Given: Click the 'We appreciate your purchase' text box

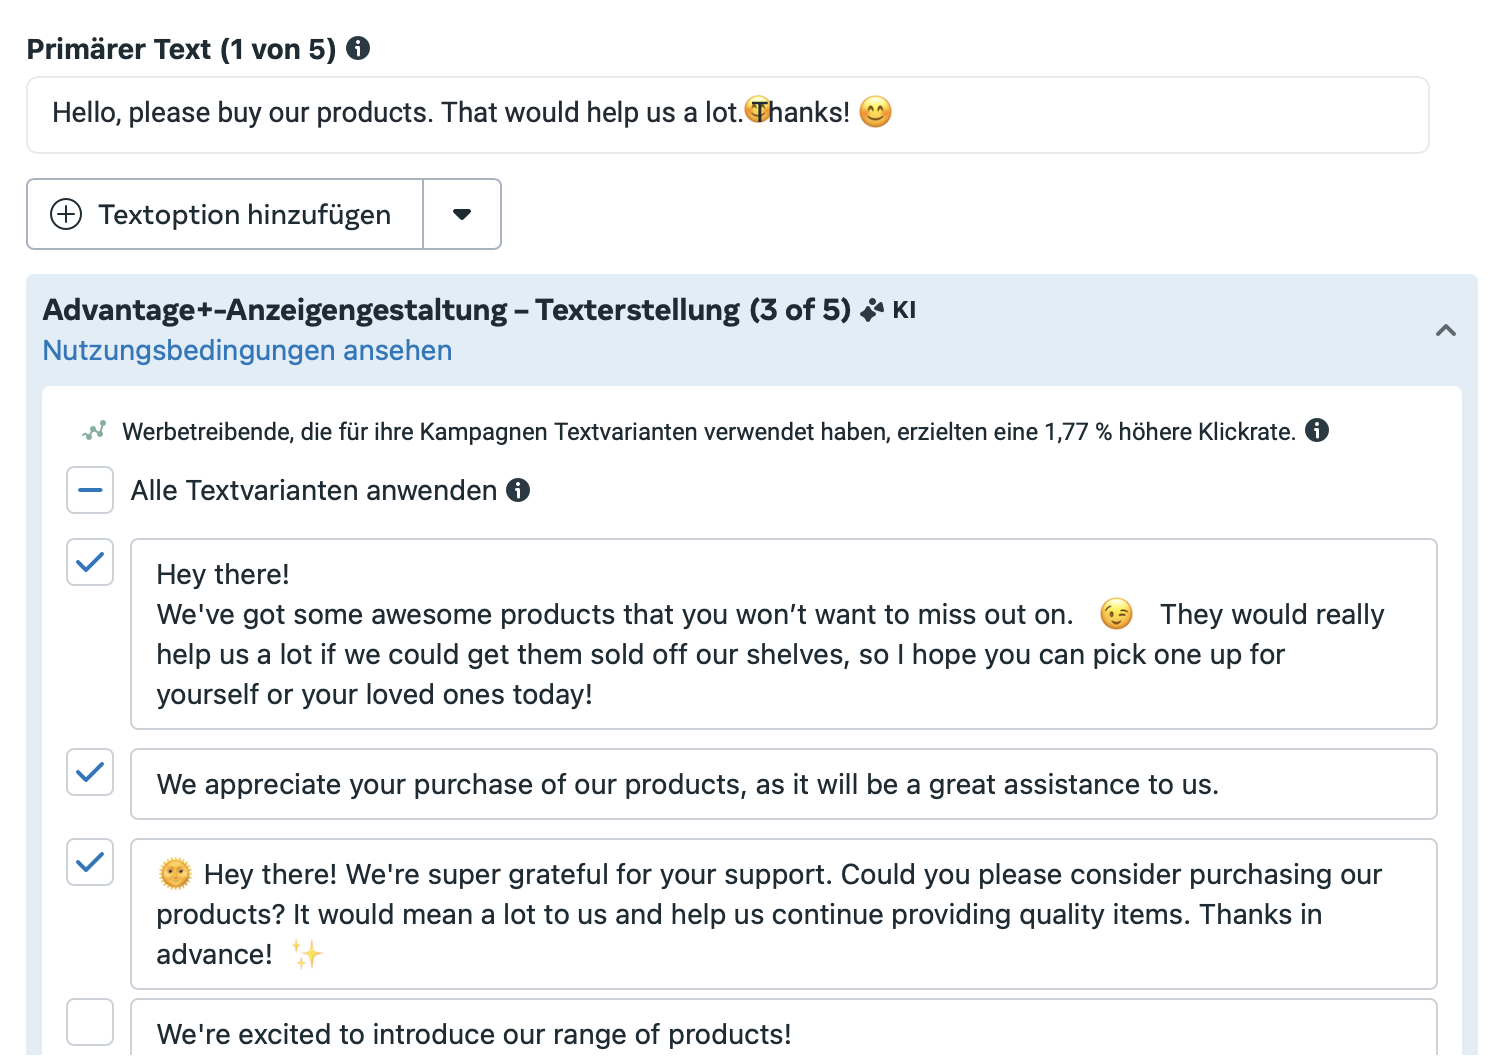Looking at the screenshot, I should tap(784, 784).
